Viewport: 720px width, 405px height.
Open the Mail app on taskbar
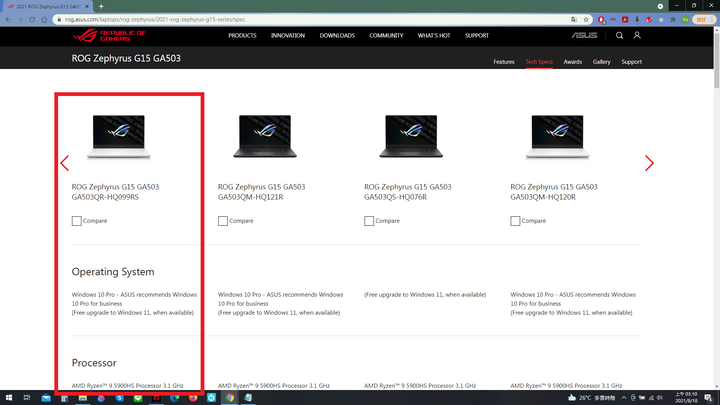tap(46, 398)
